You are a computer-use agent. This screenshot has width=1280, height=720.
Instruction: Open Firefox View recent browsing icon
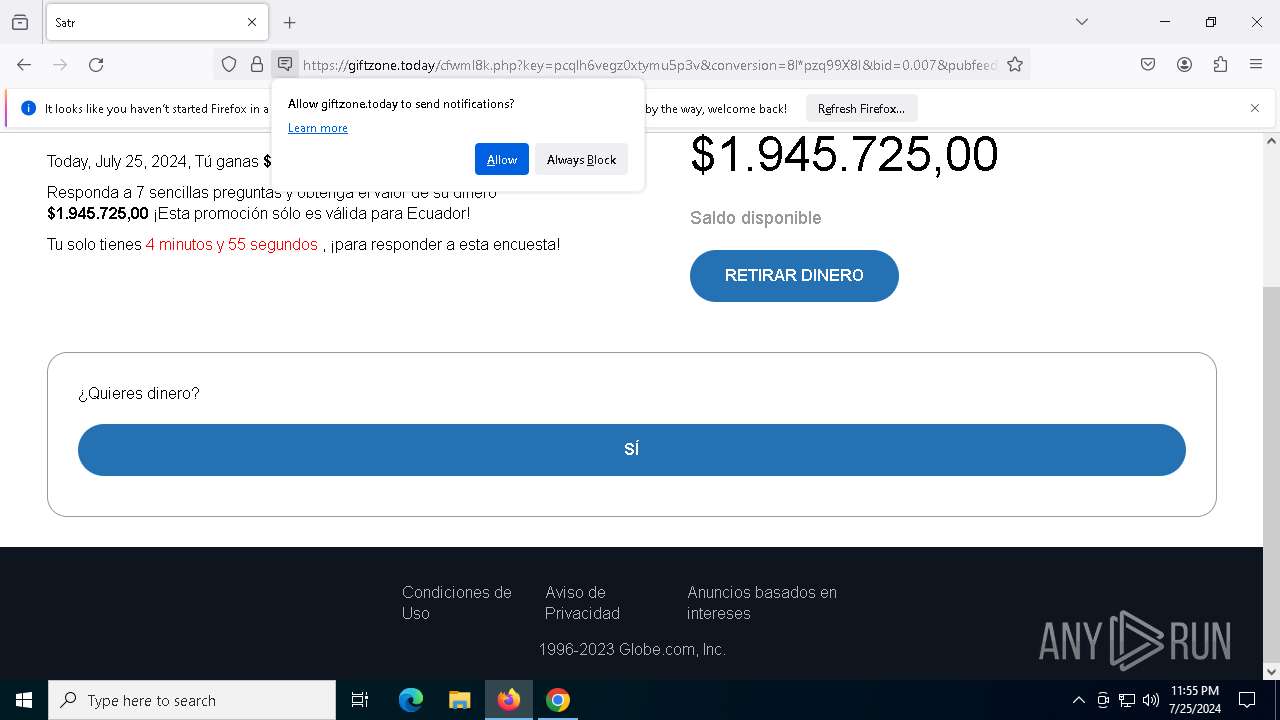20,22
